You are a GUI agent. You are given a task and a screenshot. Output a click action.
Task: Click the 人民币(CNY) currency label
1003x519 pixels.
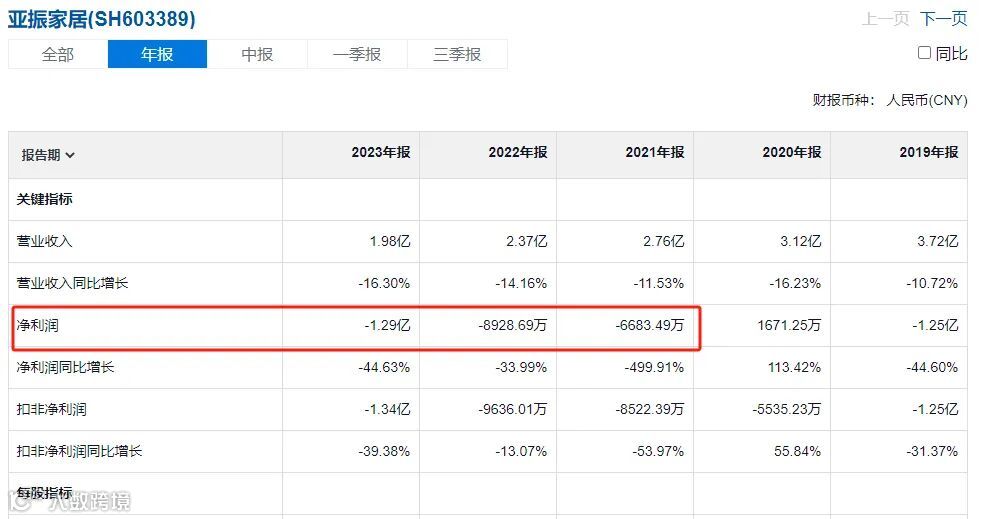click(926, 100)
